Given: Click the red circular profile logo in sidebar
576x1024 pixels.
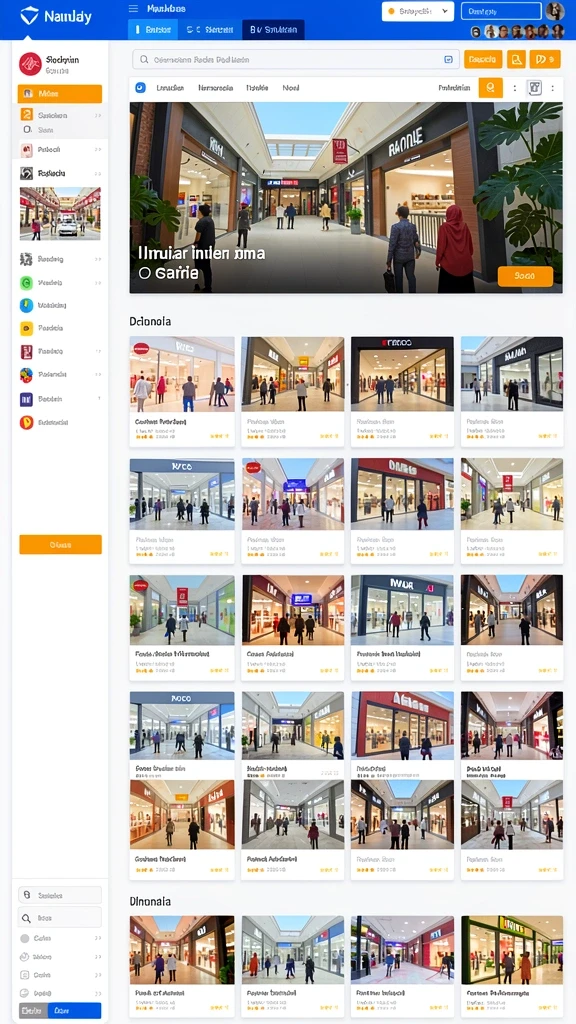Looking at the screenshot, I should coord(30,64).
